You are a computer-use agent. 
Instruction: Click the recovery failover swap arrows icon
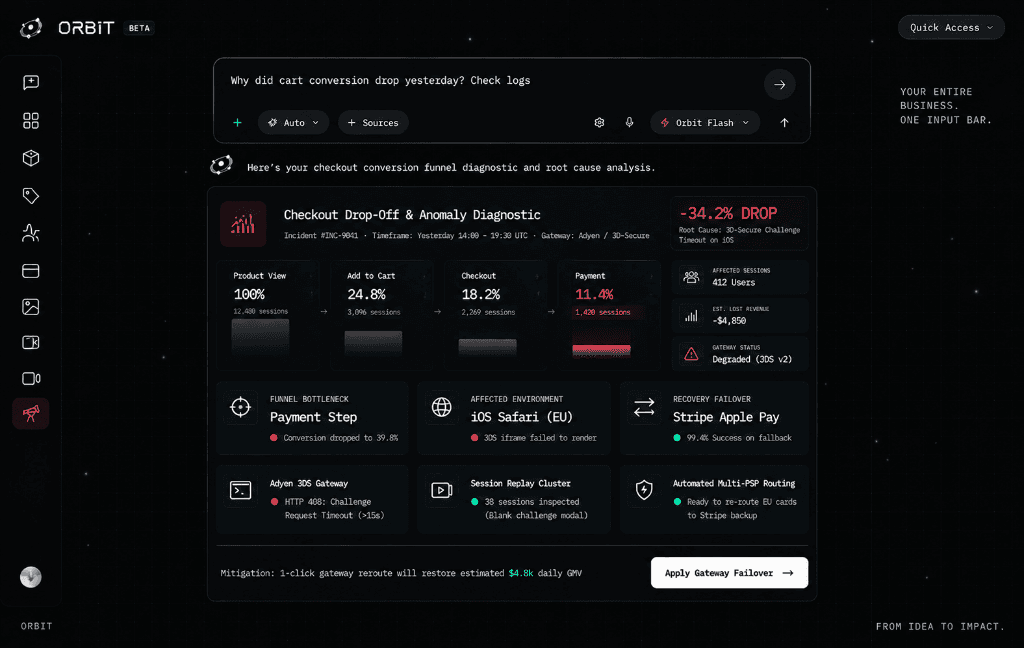pyautogui.click(x=644, y=408)
